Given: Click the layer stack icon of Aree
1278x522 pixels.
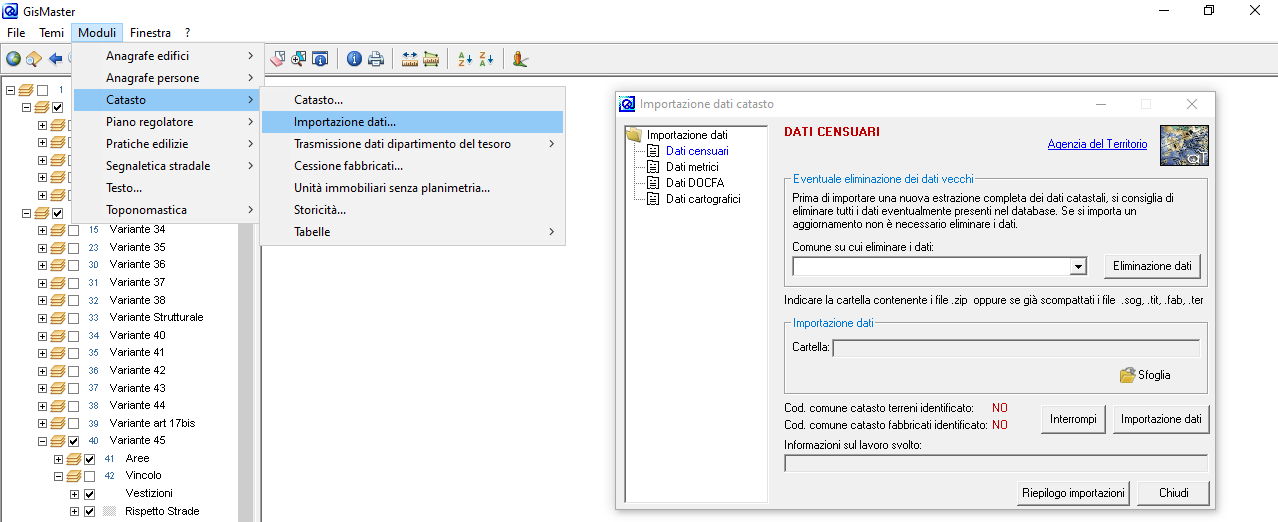Looking at the screenshot, I should [74, 459].
